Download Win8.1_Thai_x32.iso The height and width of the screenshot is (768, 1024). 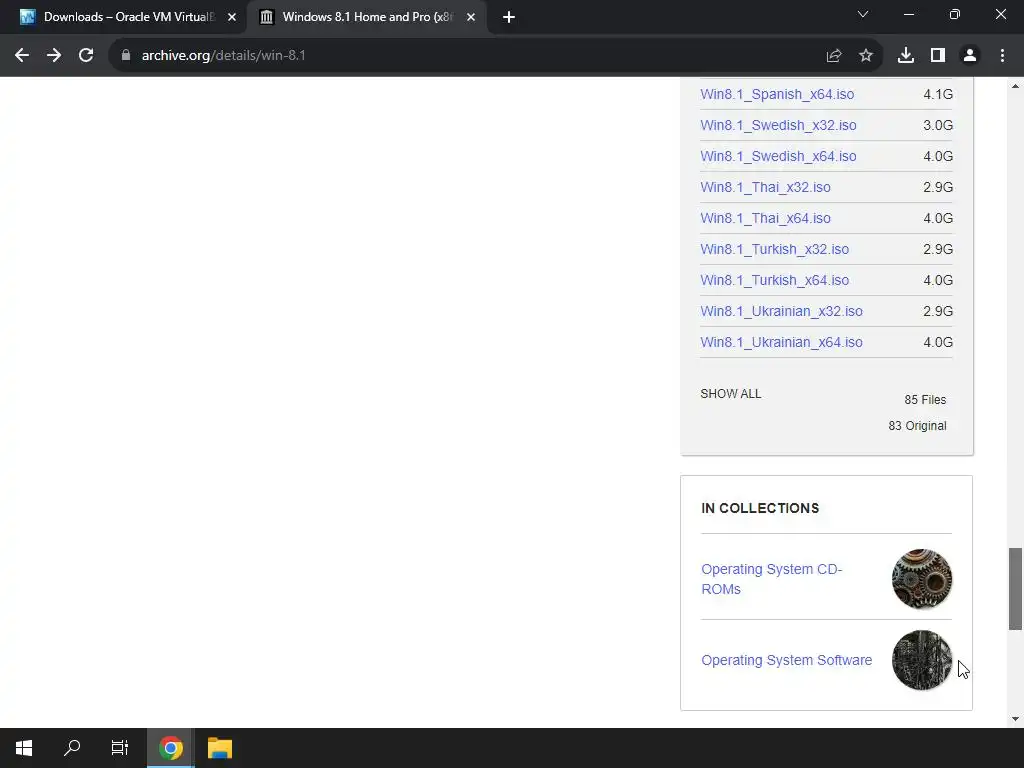765,187
